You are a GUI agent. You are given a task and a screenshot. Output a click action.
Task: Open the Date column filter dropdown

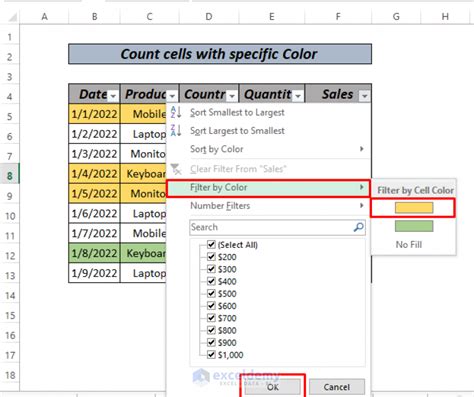tap(113, 96)
